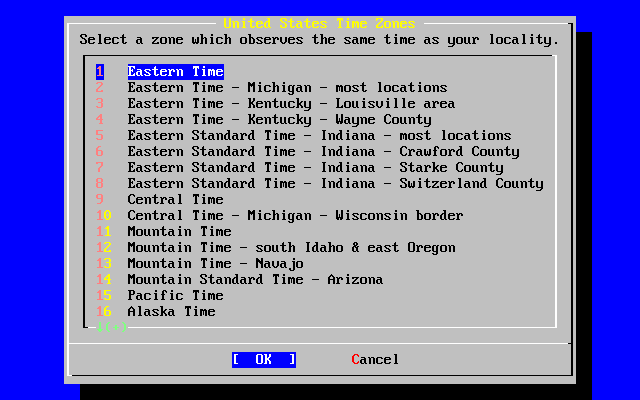Select the Pacific Time entry
640x400 pixels.
coord(175,296)
